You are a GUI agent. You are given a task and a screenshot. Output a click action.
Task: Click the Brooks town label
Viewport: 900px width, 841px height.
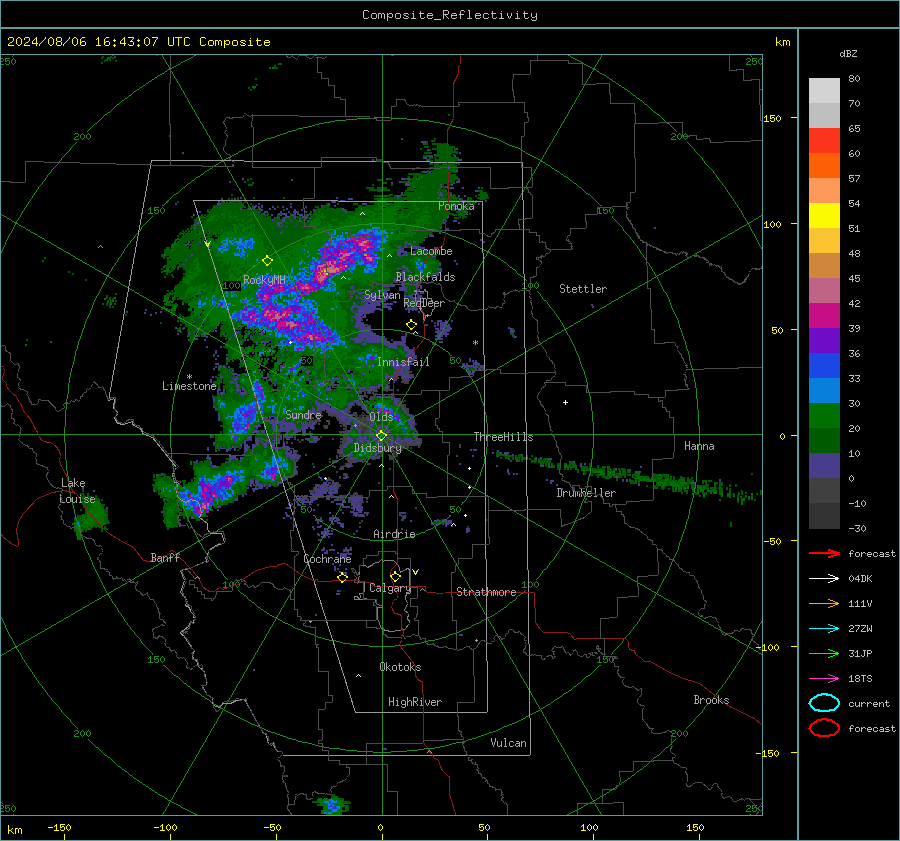point(711,700)
